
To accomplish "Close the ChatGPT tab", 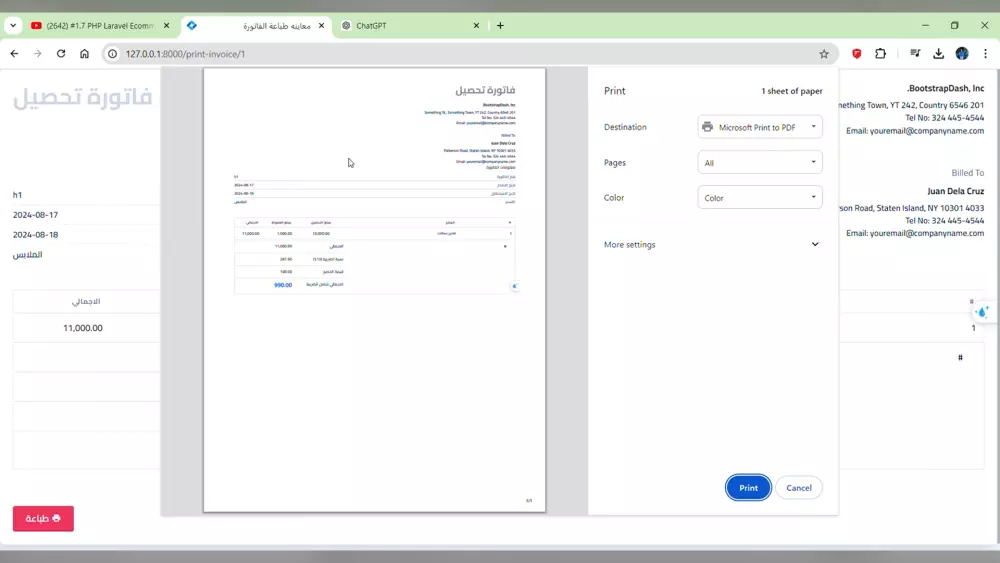I will pyautogui.click(x=476, y=26).
